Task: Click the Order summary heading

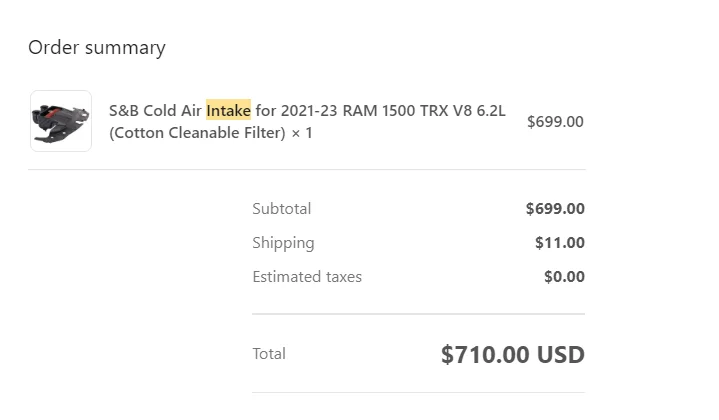Action: (97, 47)
